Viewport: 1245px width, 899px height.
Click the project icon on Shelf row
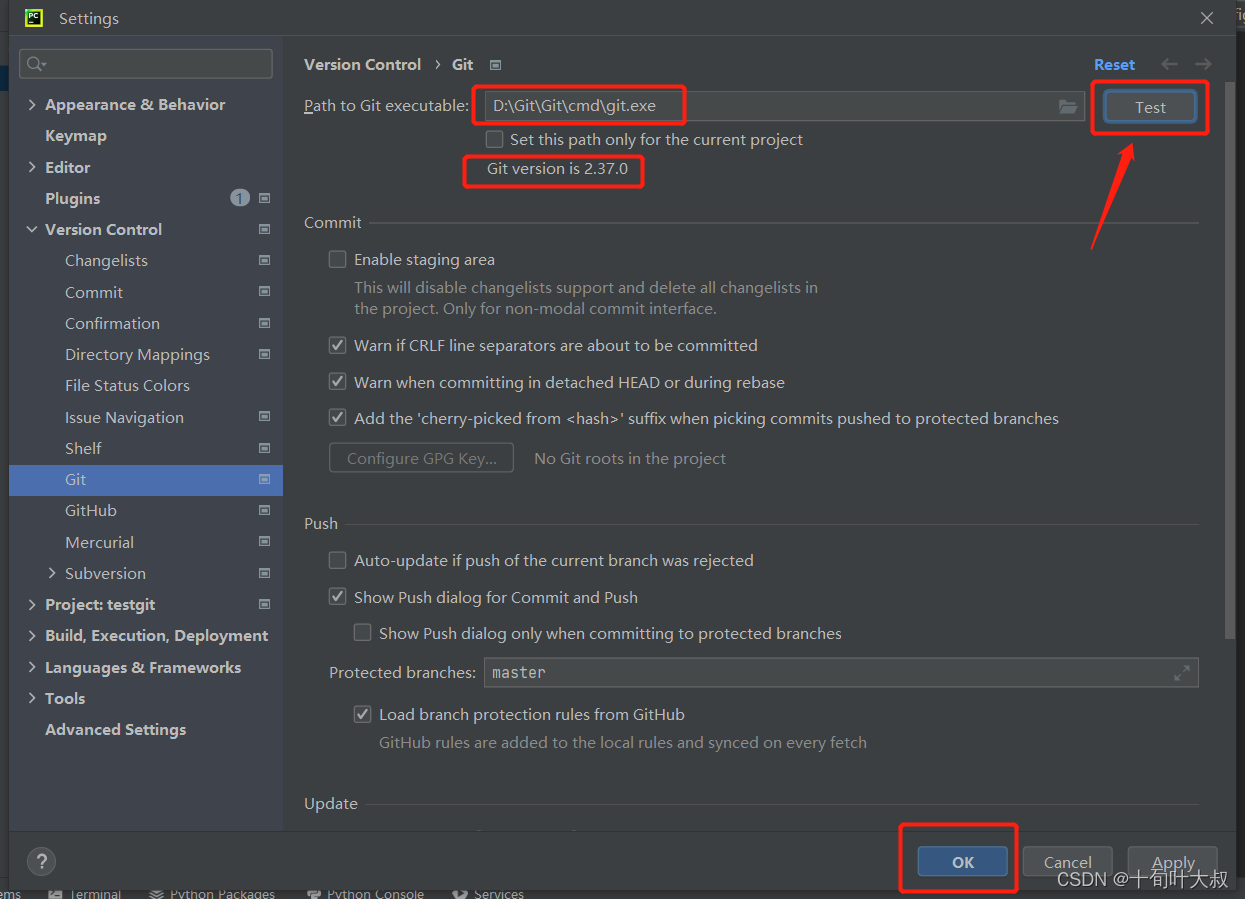[x=264, y=448]
